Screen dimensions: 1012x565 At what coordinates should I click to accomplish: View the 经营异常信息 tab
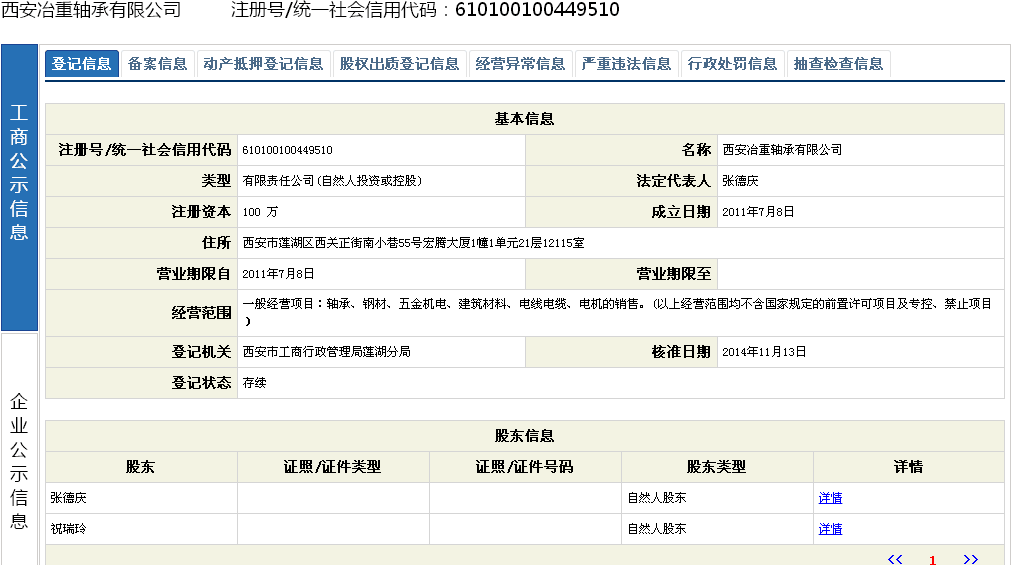click(x=520, y=64)
